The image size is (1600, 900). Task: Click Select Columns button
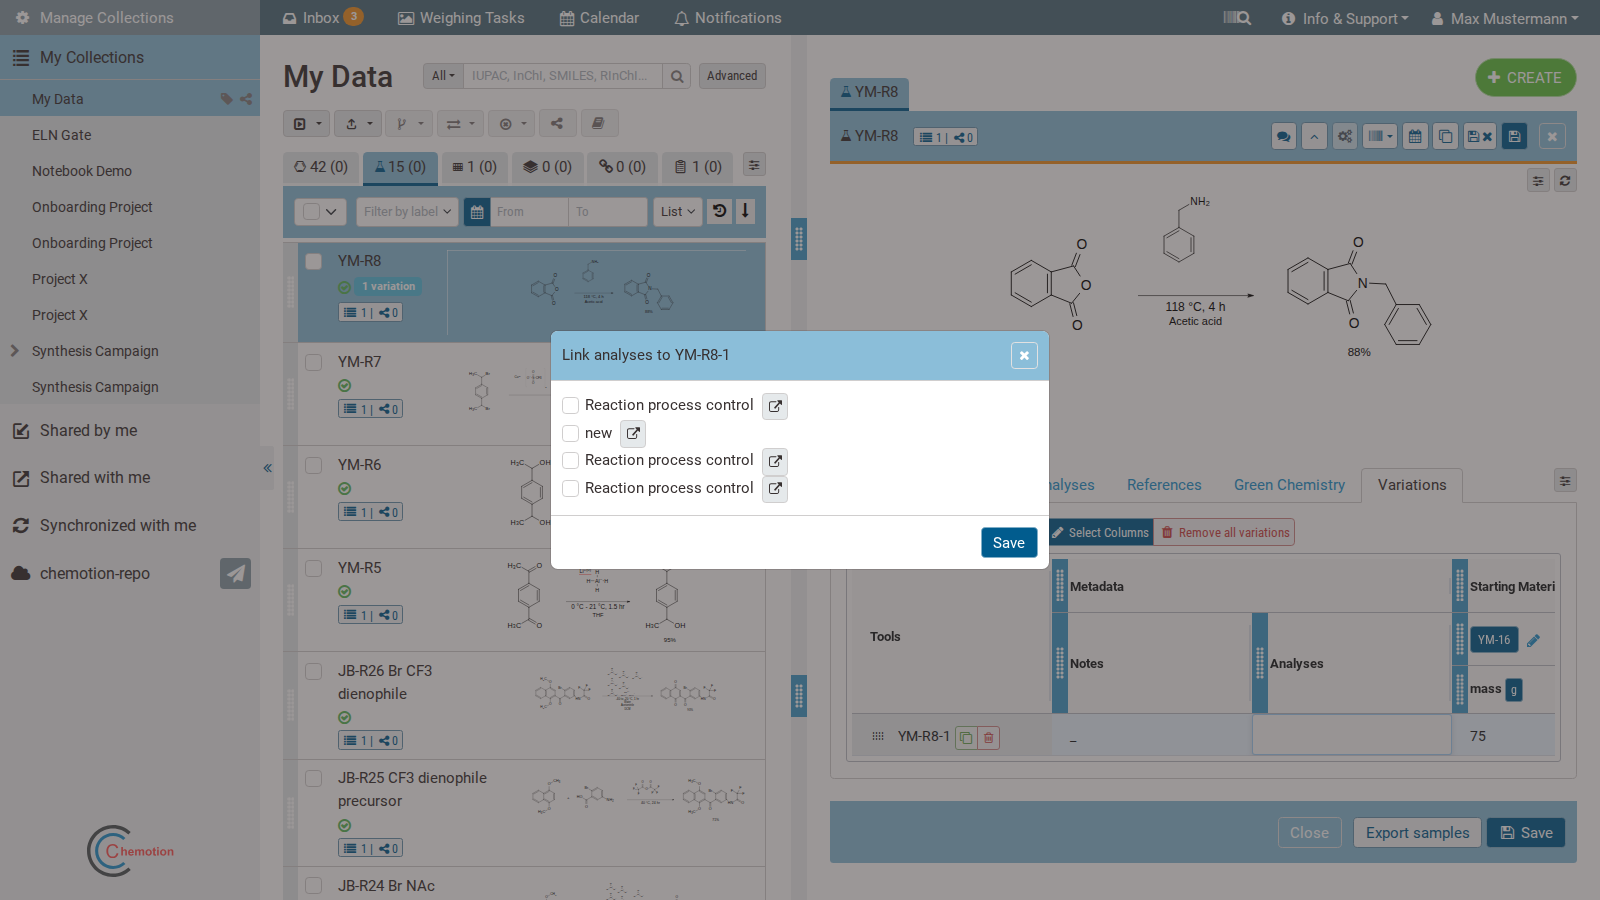(1100, 533)
